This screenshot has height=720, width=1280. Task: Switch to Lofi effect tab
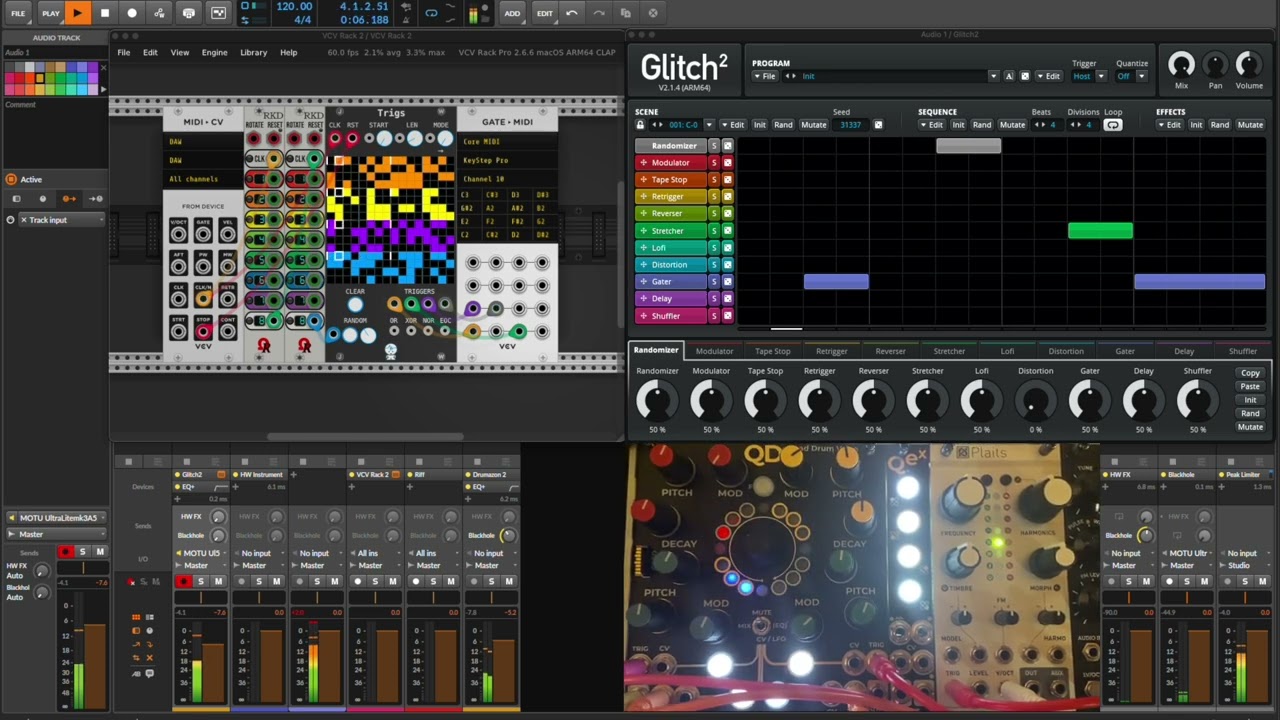click(1007, 351)
